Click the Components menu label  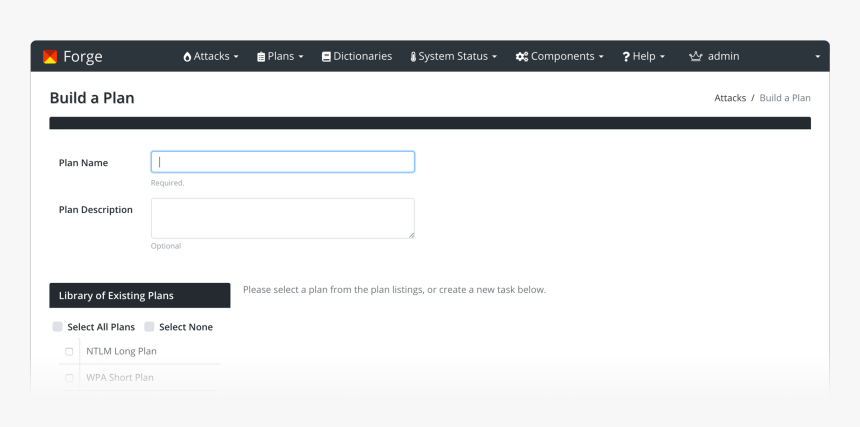tap(563, 56)
